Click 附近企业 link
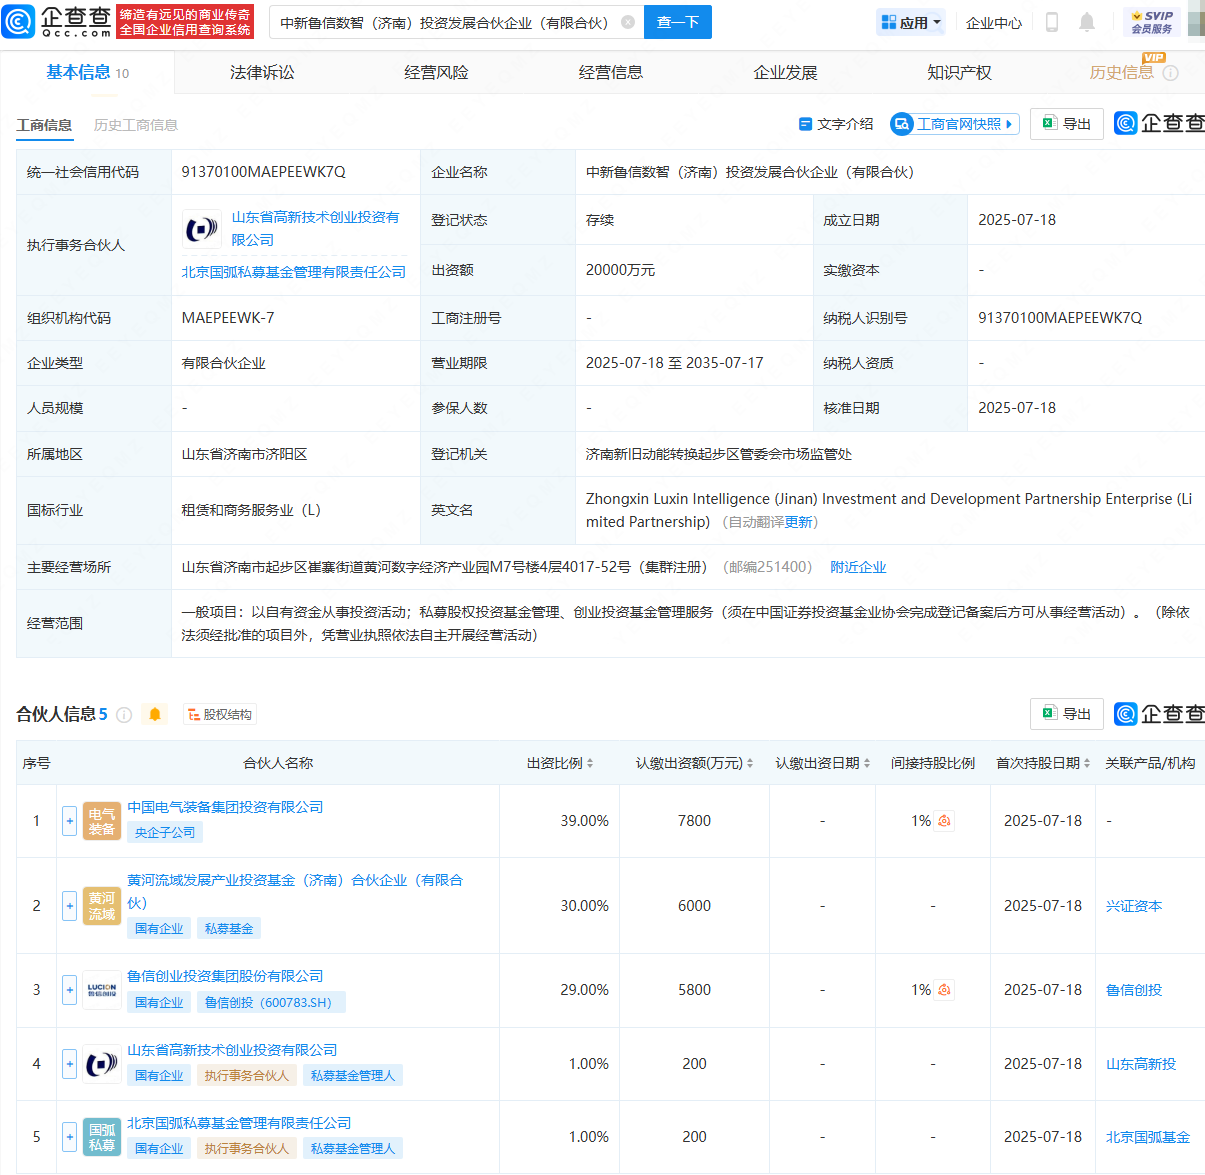 point(858,567)
